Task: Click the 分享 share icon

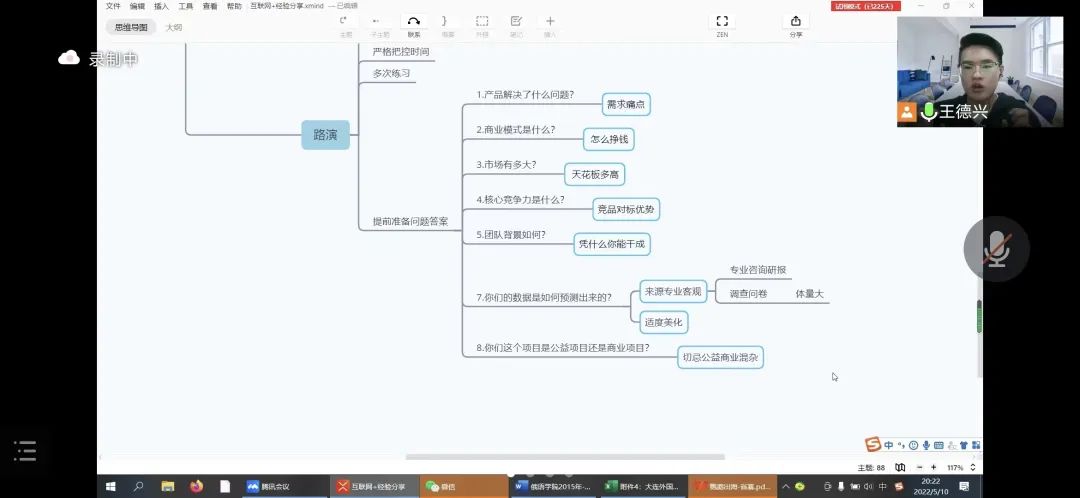Action: 795,21
